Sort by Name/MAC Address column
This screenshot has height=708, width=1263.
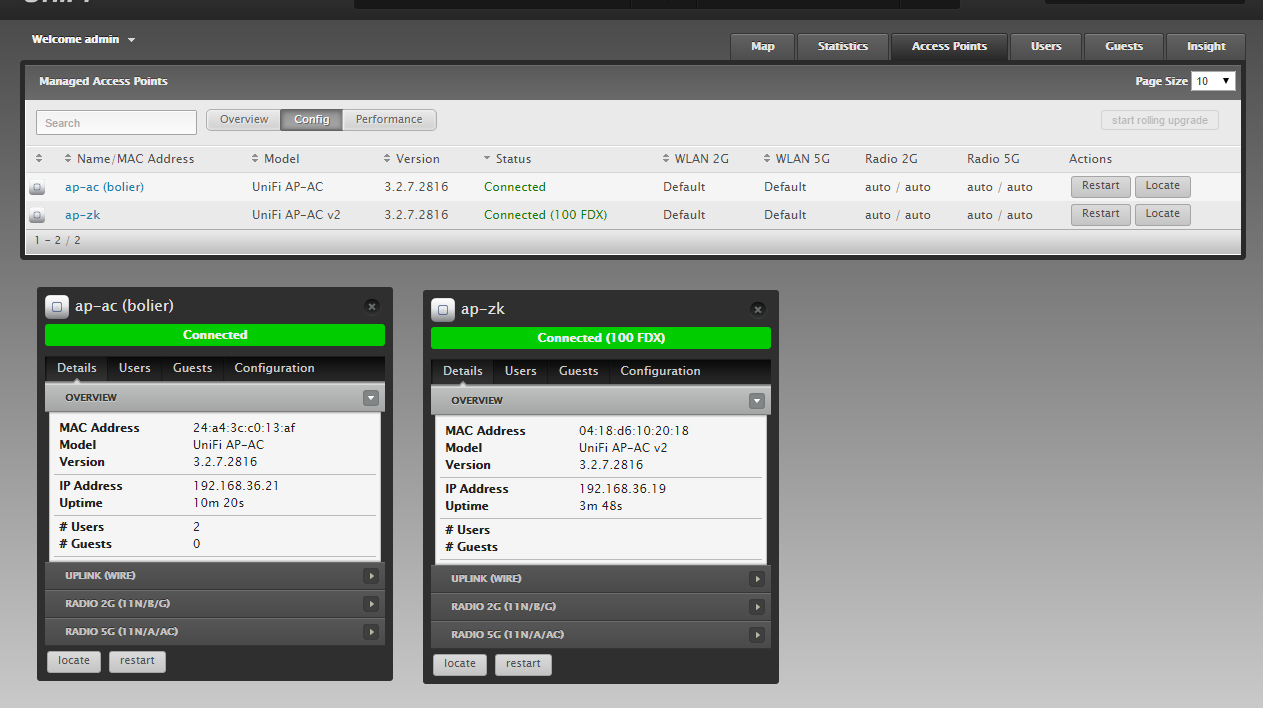pyautogui.click(x=129, y=159)
